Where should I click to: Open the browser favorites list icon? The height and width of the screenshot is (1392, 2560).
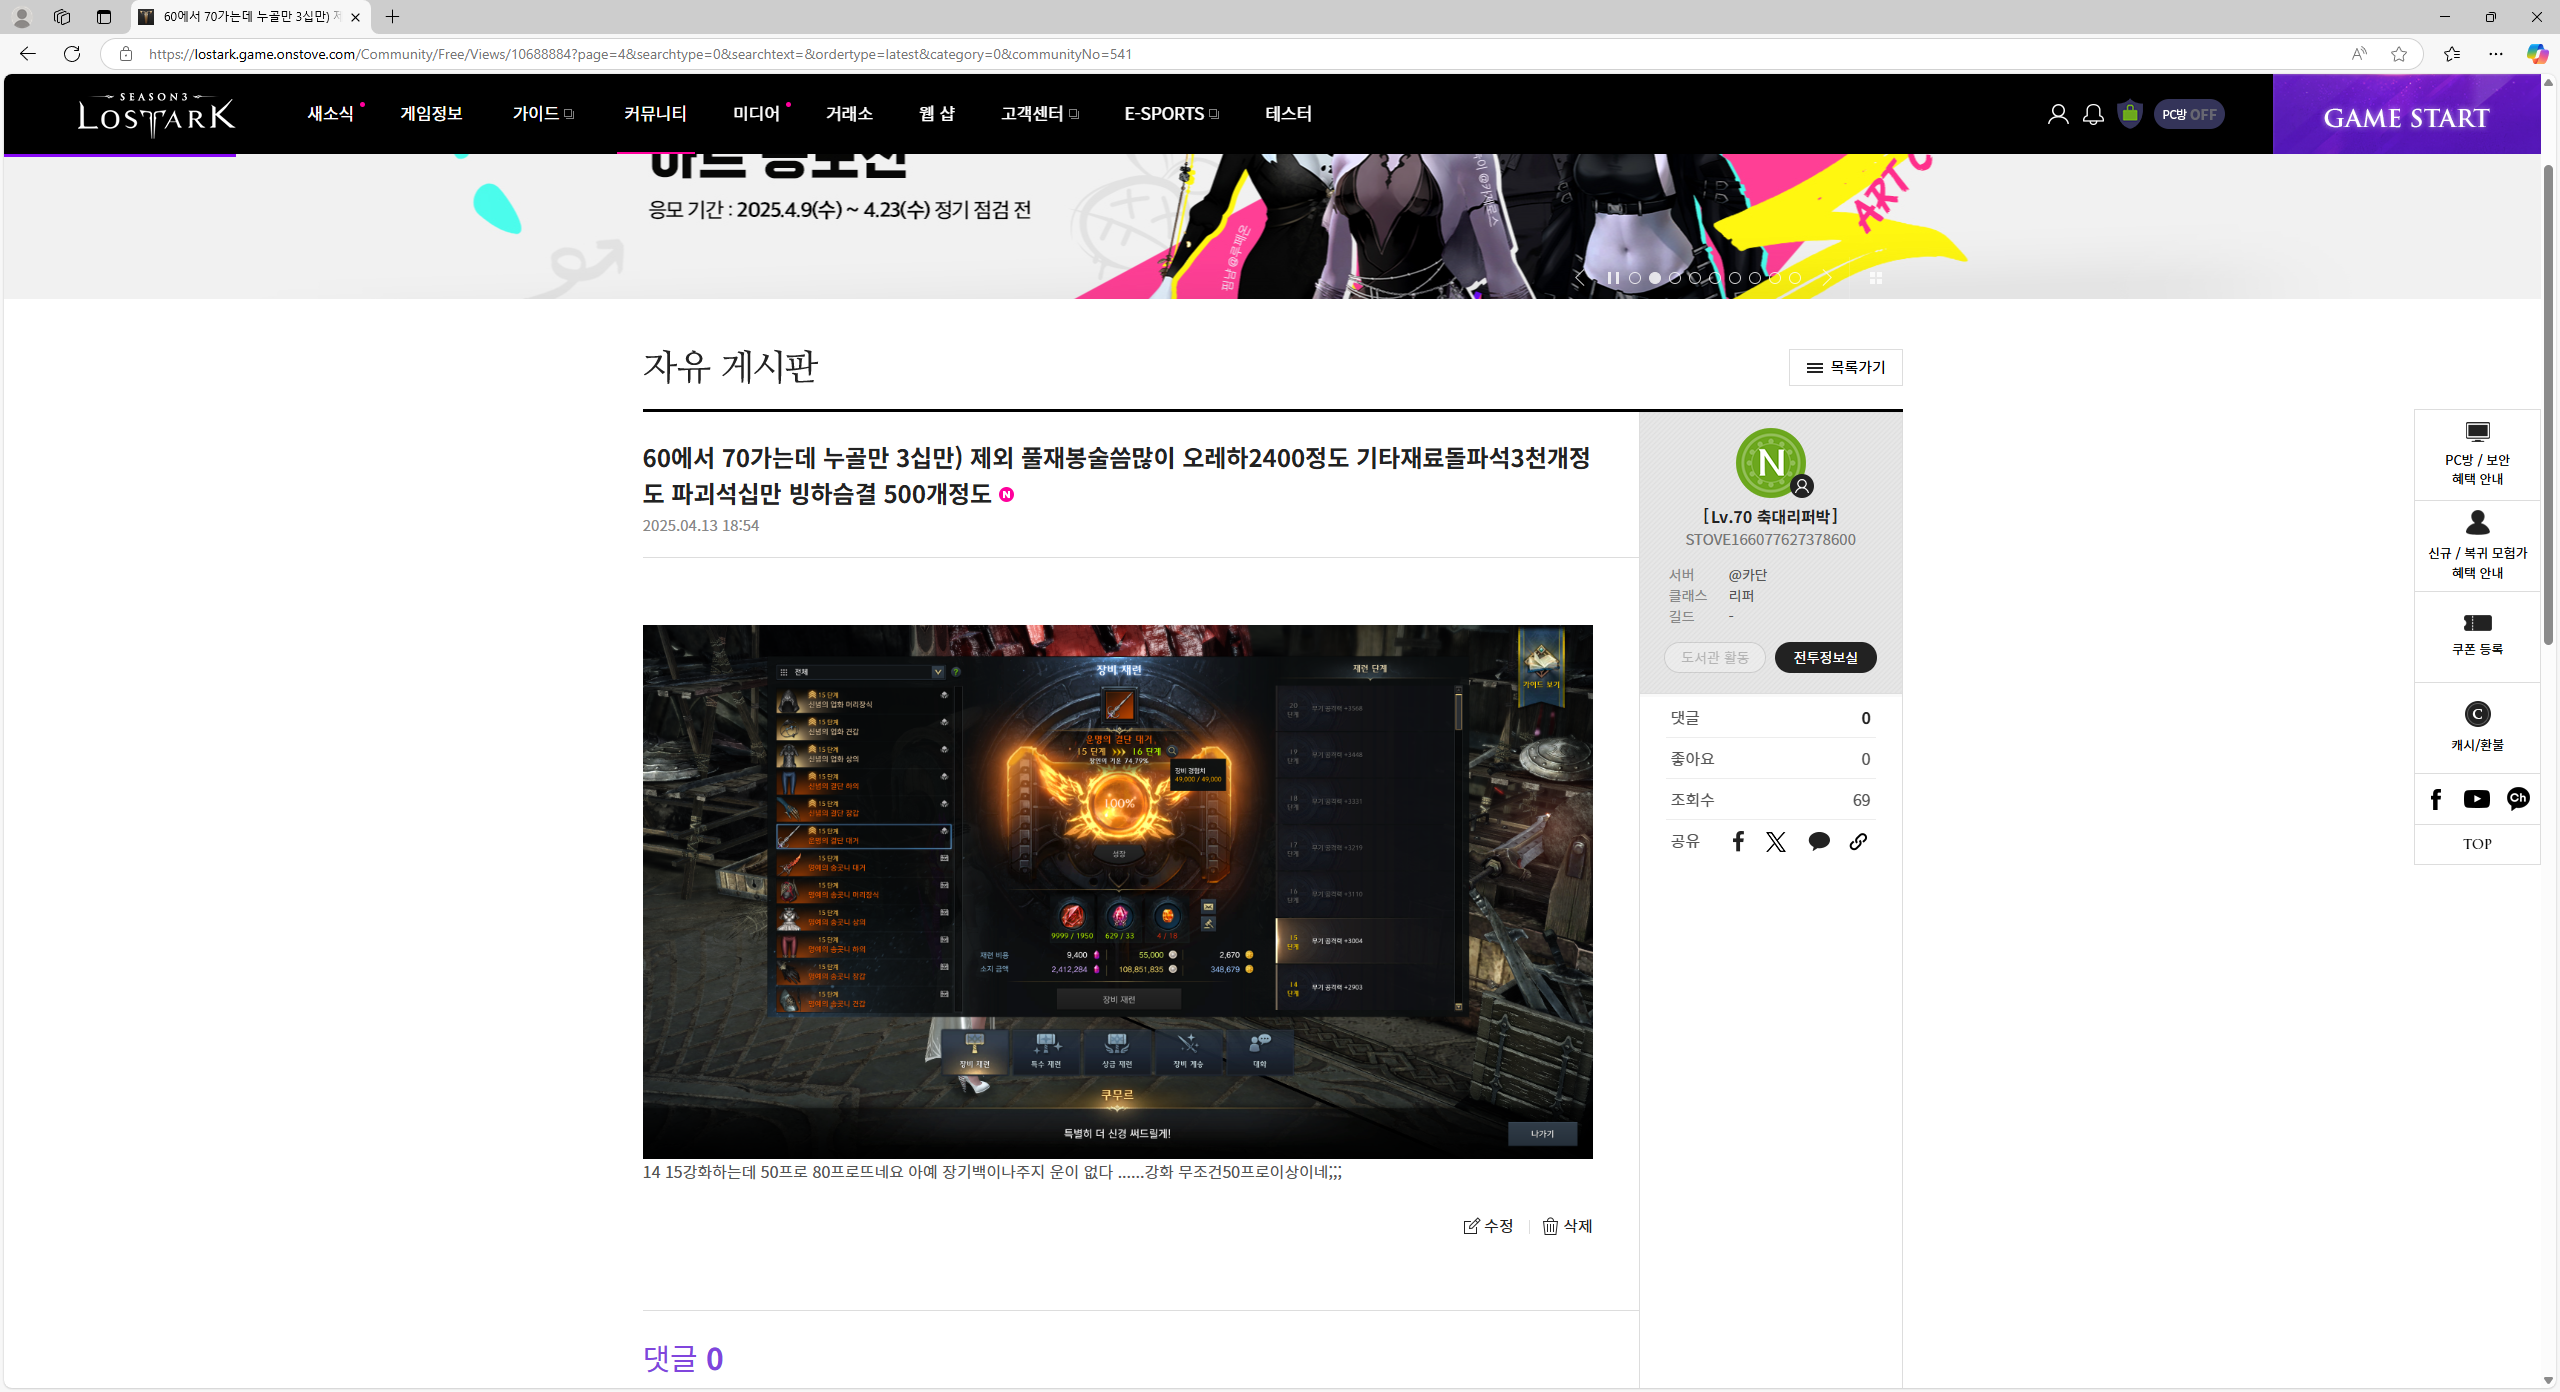click(x=2452, y=54)
